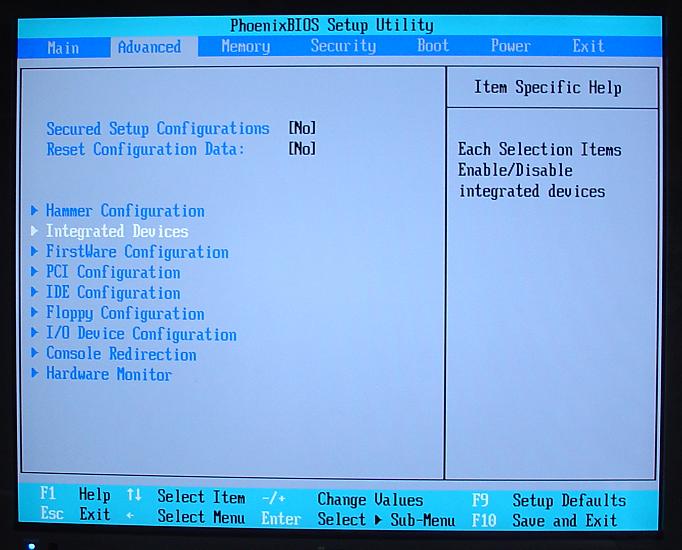Expand arrow beside Hammer Configuration
The width and height of the screenshot is (682, 550).
point(34,210)
